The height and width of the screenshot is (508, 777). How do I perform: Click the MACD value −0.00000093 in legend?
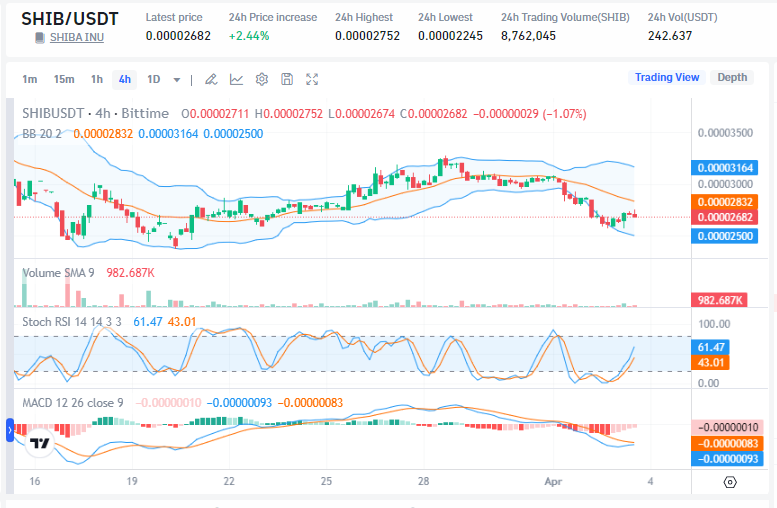pyautogui.click(x=239, y=403)
